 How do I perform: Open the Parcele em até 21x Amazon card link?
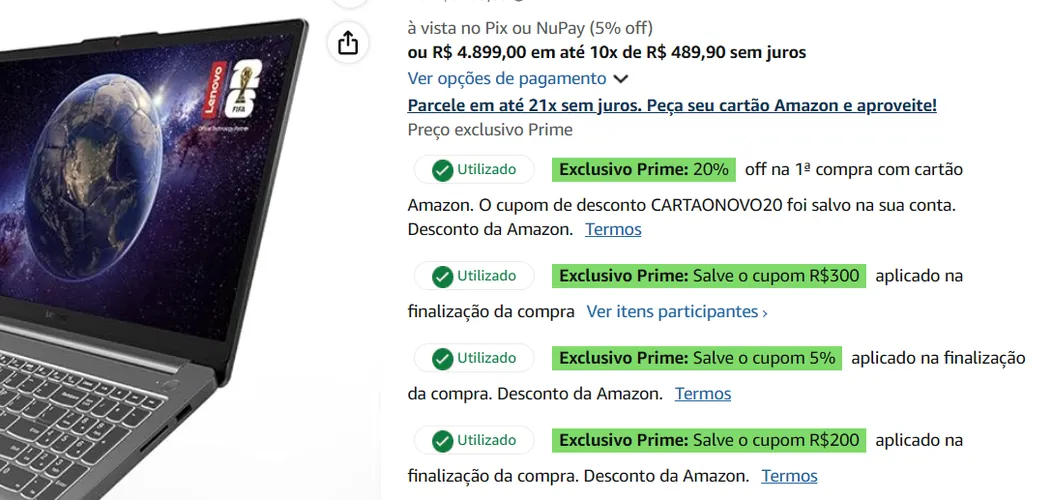pyautogui.click(x=672, y=105)
